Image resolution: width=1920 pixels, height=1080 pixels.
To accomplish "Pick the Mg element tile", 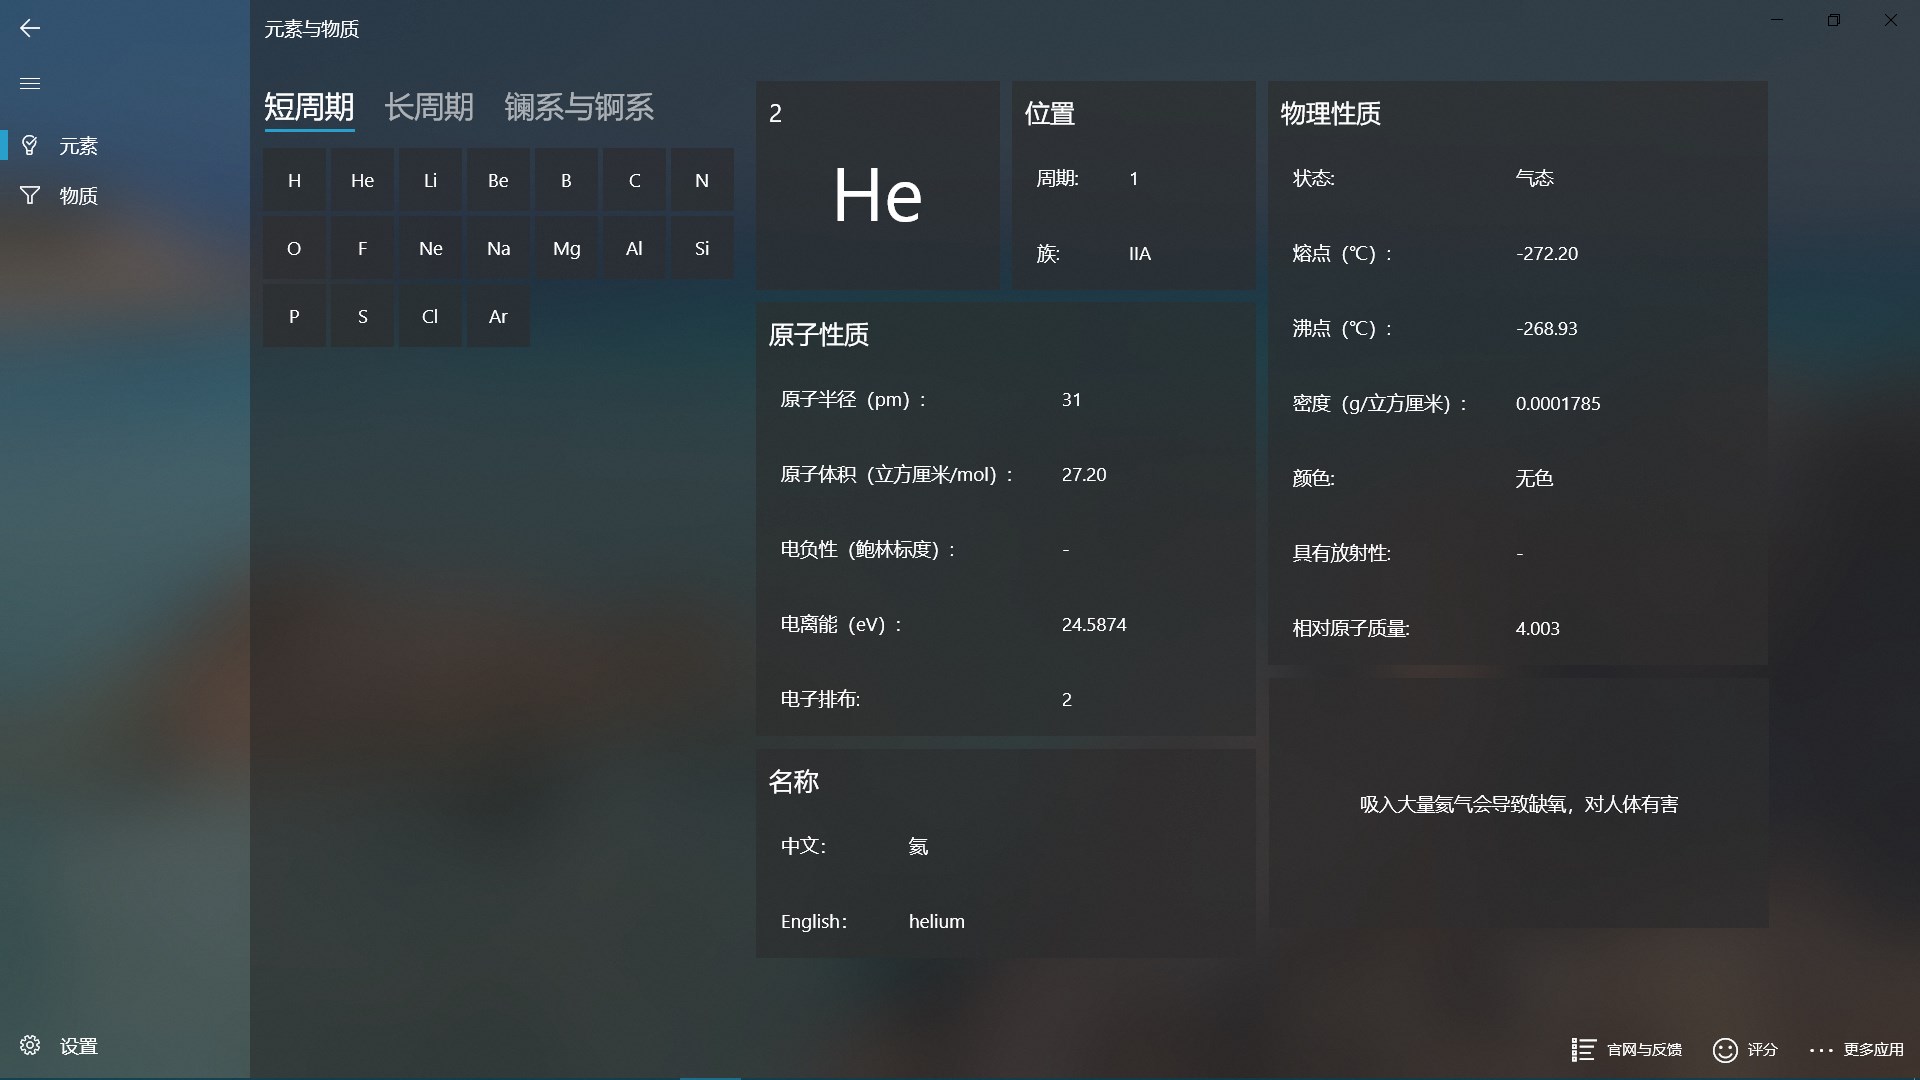I will click(566, 249).
